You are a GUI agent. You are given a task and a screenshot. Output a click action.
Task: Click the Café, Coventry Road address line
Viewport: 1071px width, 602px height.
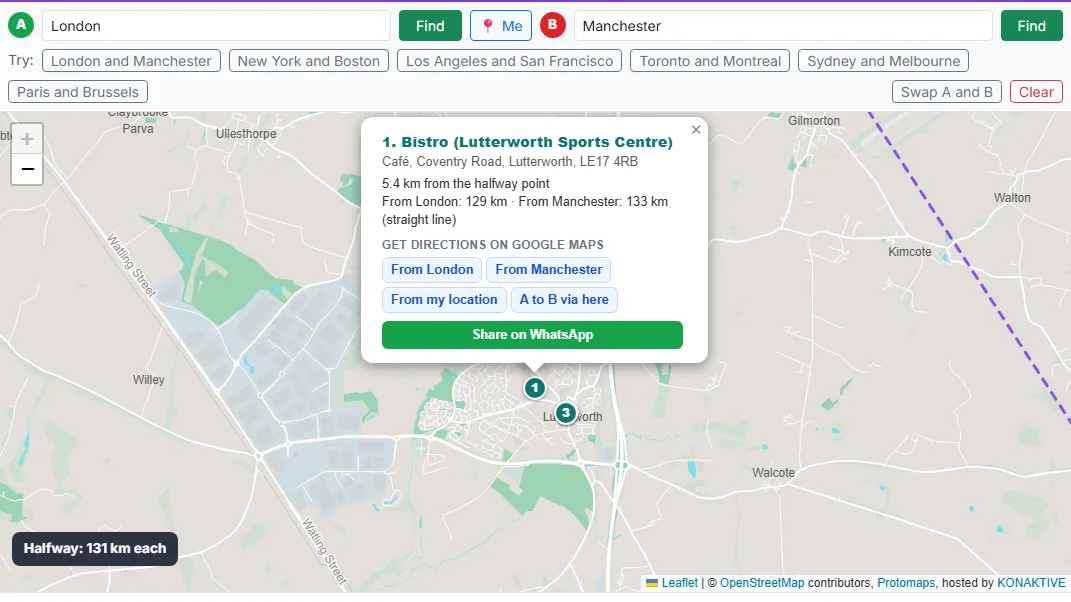510,162
